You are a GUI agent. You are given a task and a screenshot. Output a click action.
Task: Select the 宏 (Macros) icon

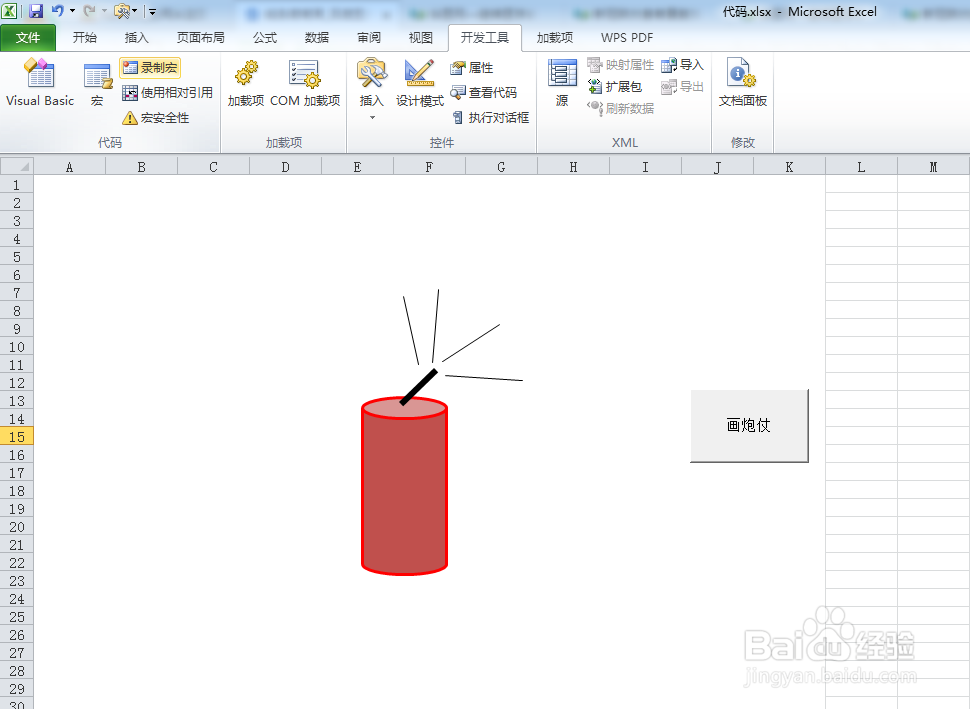[96, 85]
